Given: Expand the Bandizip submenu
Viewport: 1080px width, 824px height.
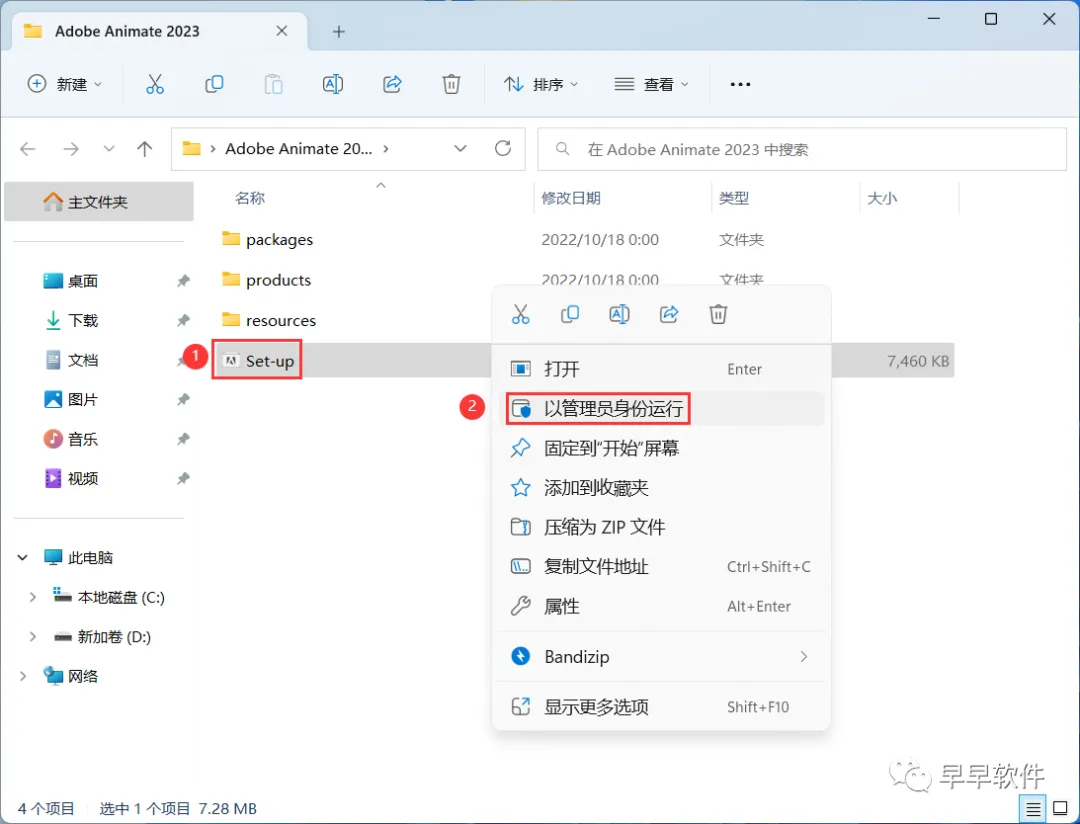Looking at the screenshot, I should [803, 657].
